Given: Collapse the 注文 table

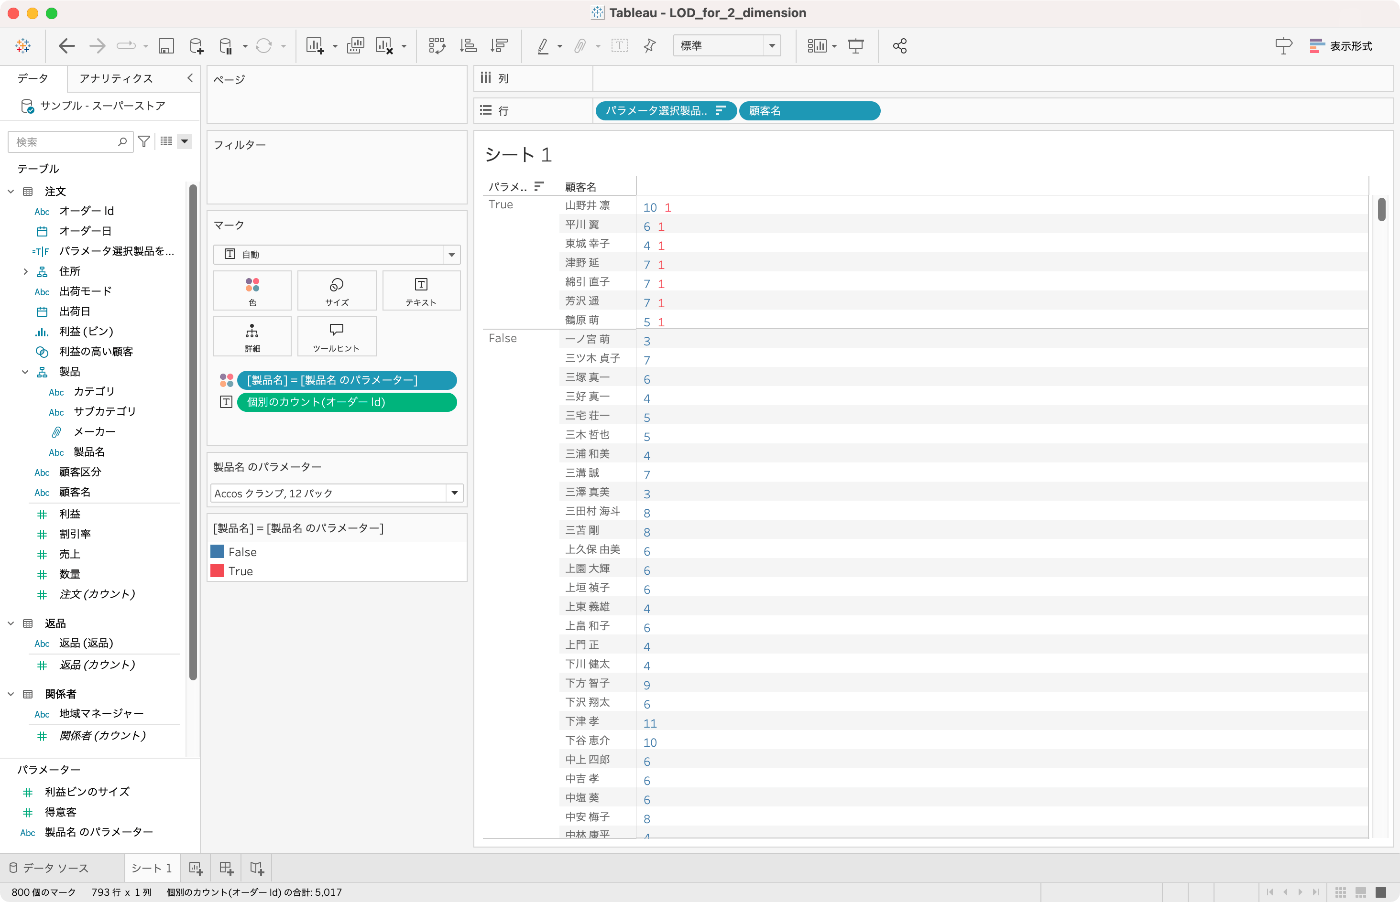Looking at the screenshot, I should pyautogui.click(x=11, y=191).
